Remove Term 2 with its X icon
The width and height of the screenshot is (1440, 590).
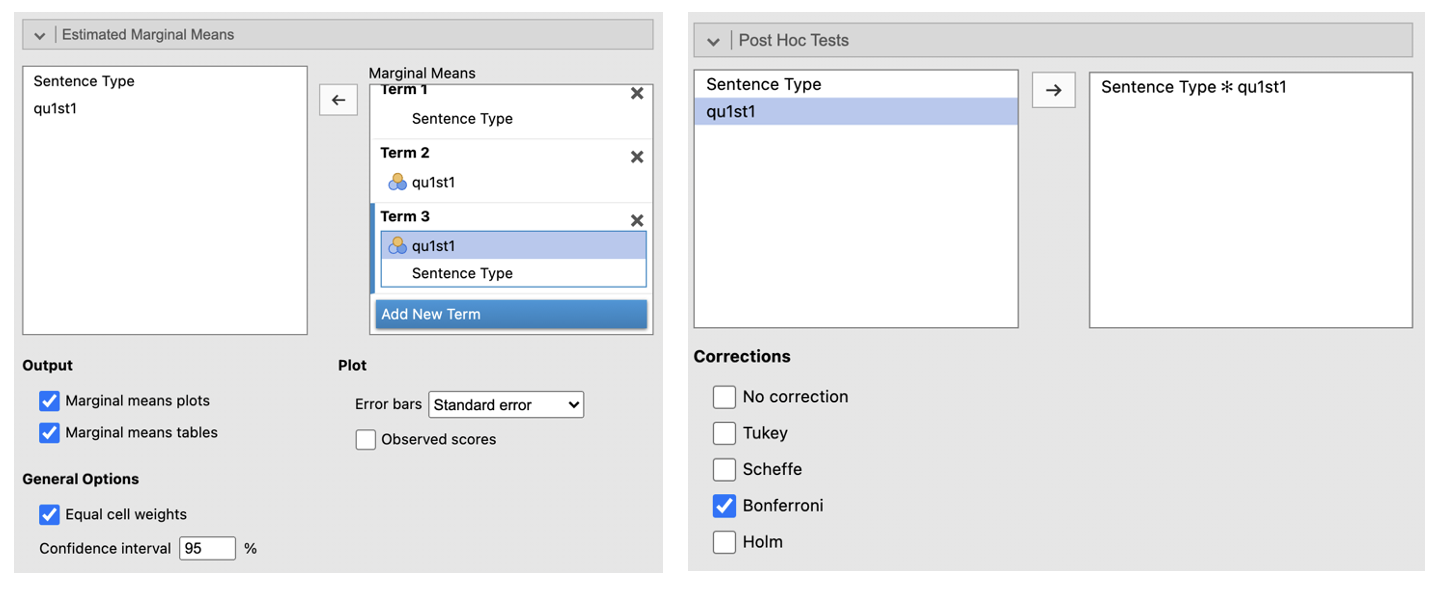[637, 157]
